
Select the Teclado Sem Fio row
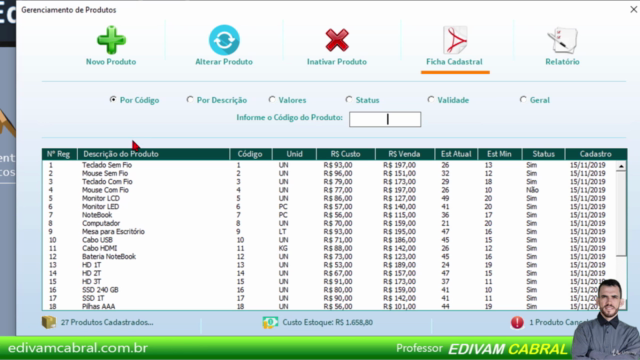[329, 165]
